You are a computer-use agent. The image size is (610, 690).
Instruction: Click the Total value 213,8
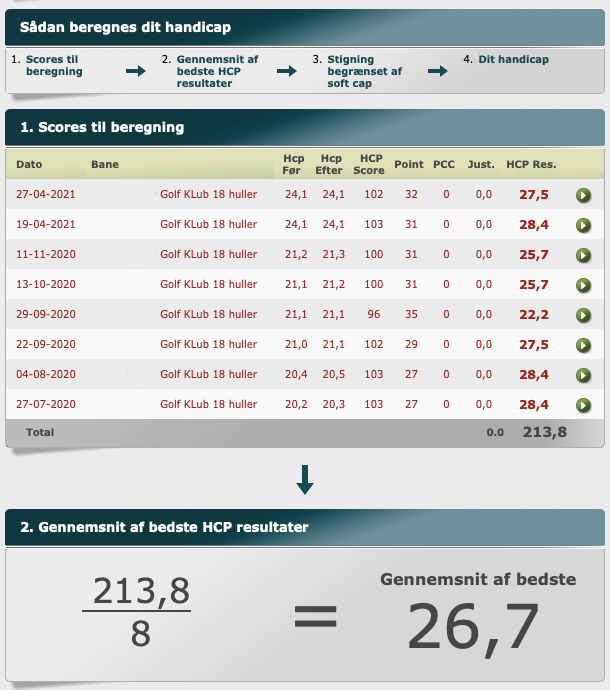[x=544, y=433]
